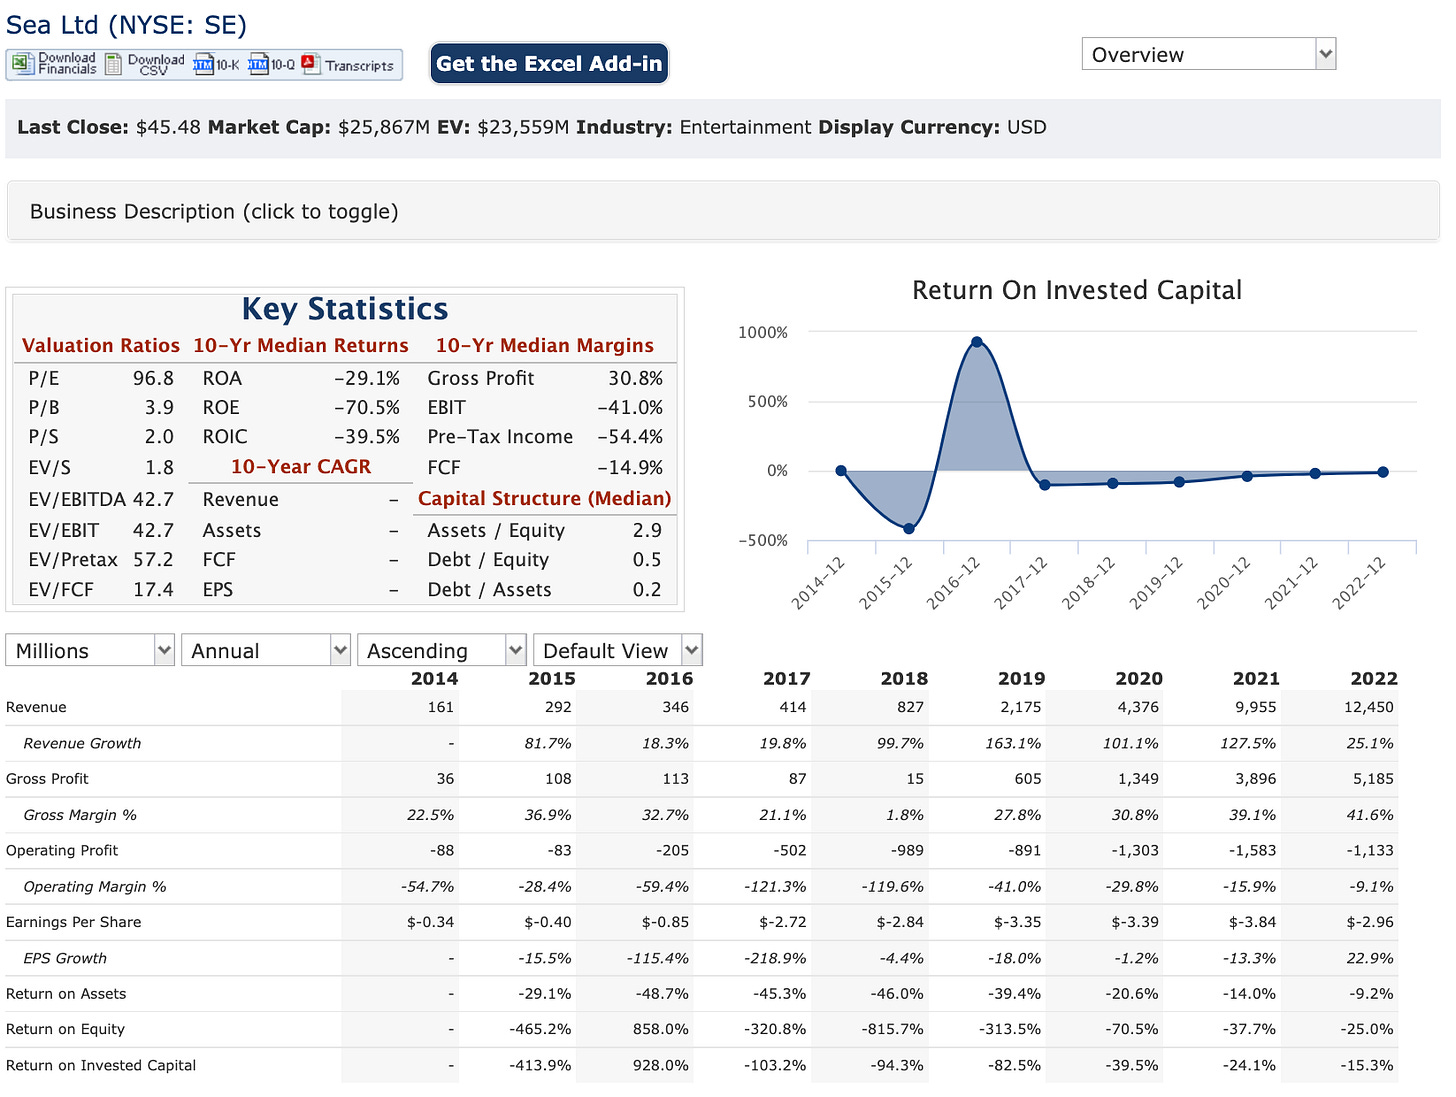Click the Debt / Assets value 0.2
This screenshot has width=1456, height=1097.
[x=647, y=590]
